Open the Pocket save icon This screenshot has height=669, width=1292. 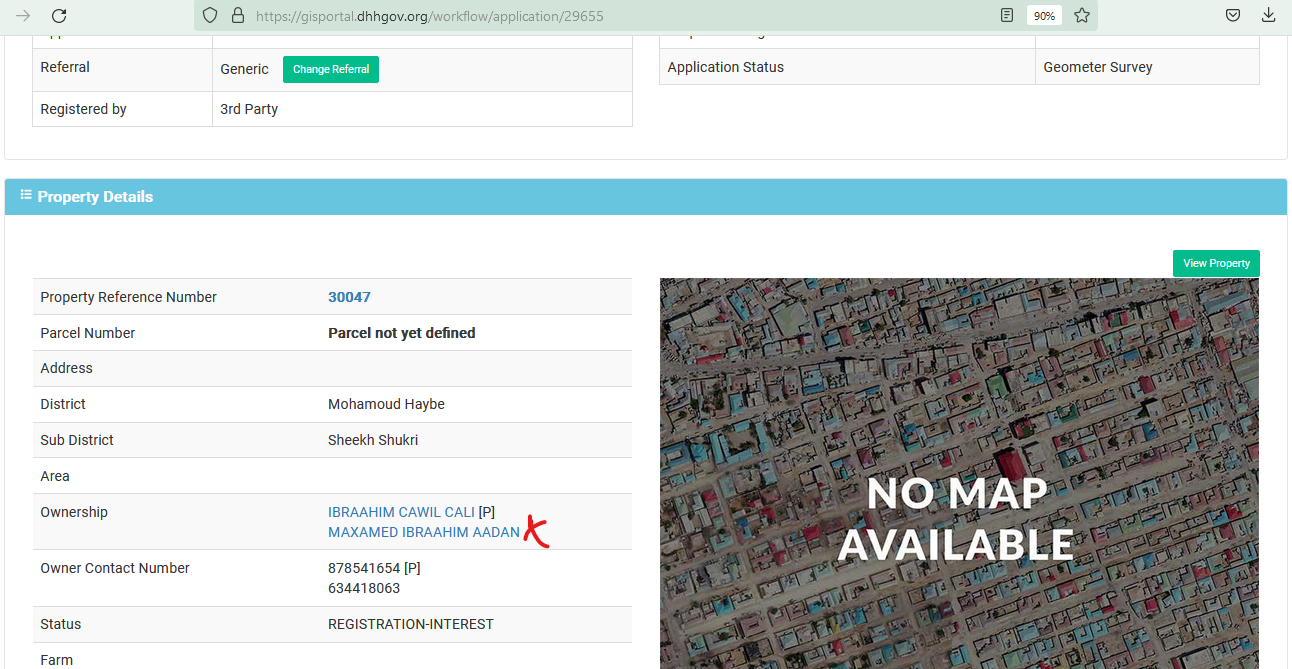click(x=1234, y=16)
